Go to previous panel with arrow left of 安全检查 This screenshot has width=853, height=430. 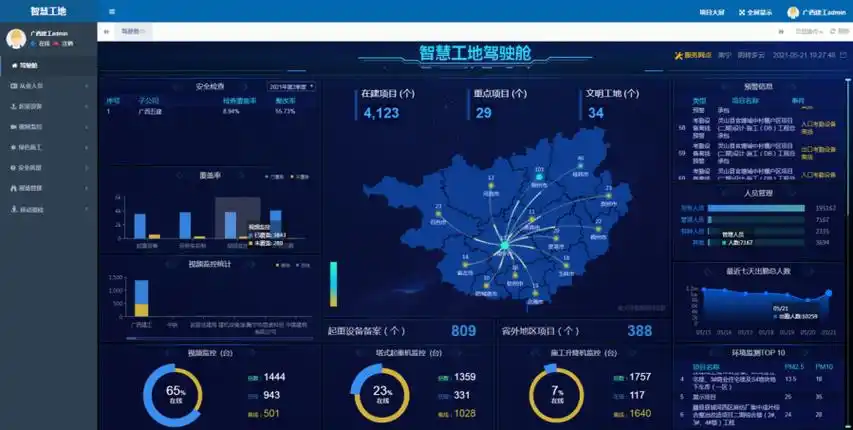click(x=177, y=87)
